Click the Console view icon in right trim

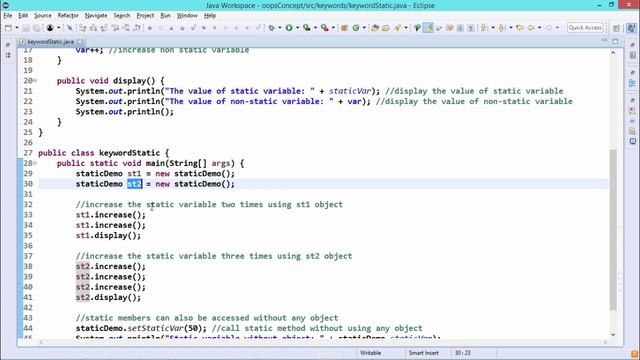tap(632, 141)
